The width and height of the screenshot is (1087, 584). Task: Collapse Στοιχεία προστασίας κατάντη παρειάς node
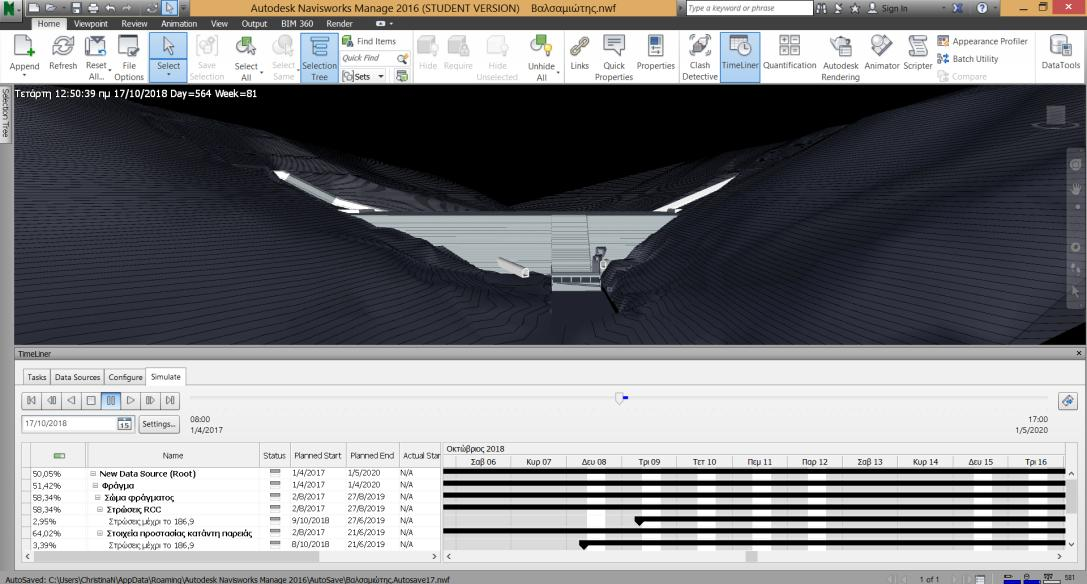[x=100, y=533]
